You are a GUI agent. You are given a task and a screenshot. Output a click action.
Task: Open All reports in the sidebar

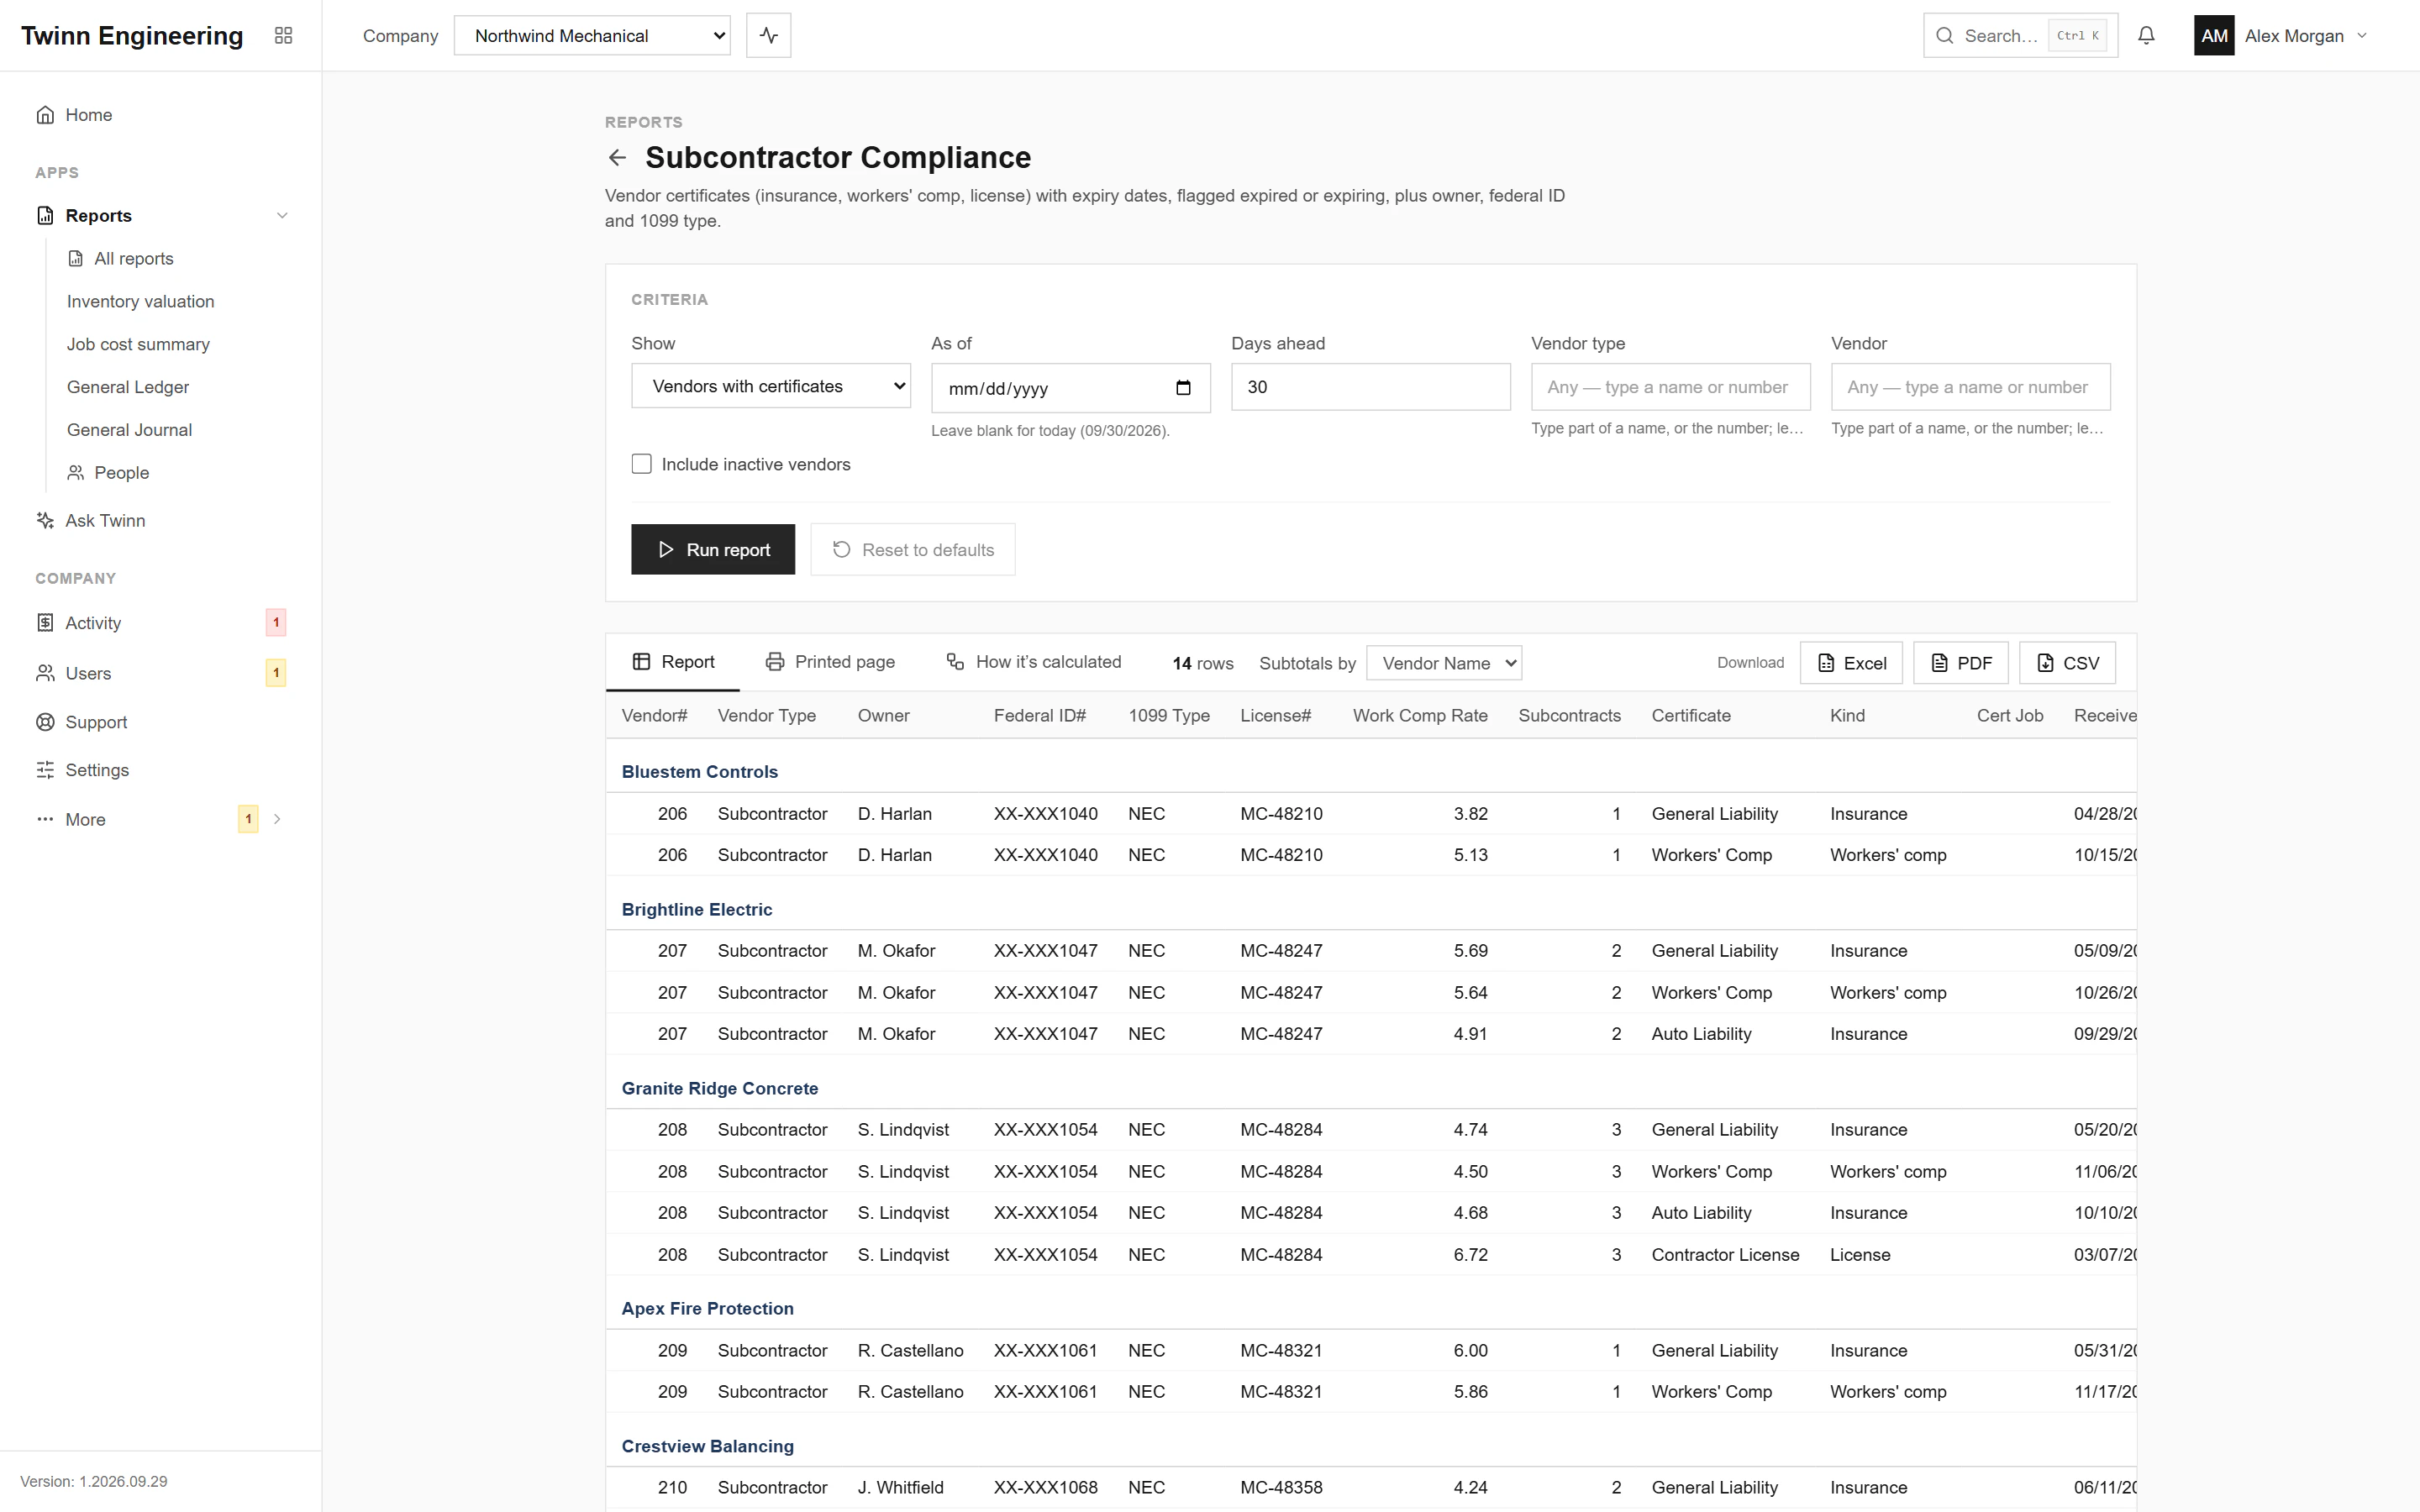click(x=120, y=259)
